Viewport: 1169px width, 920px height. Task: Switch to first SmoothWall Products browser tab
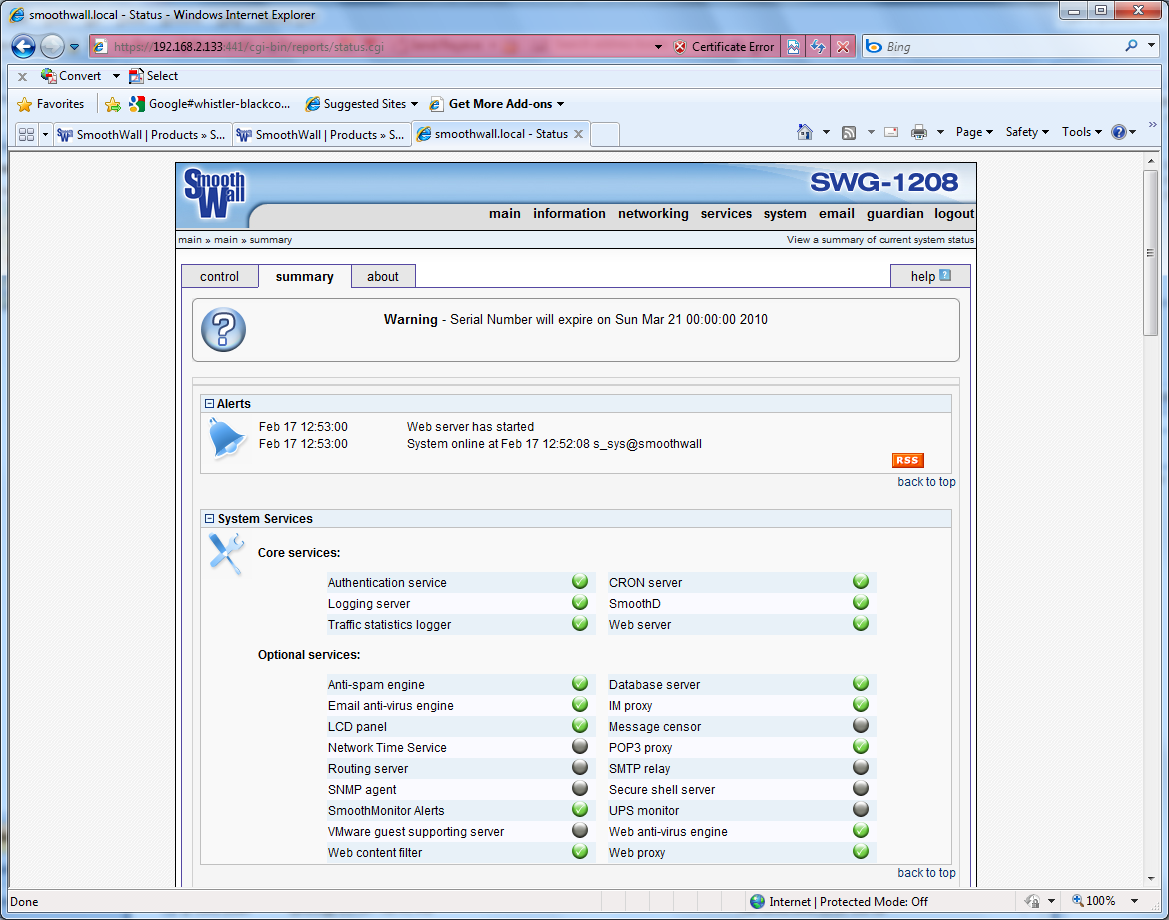(142, 134)
